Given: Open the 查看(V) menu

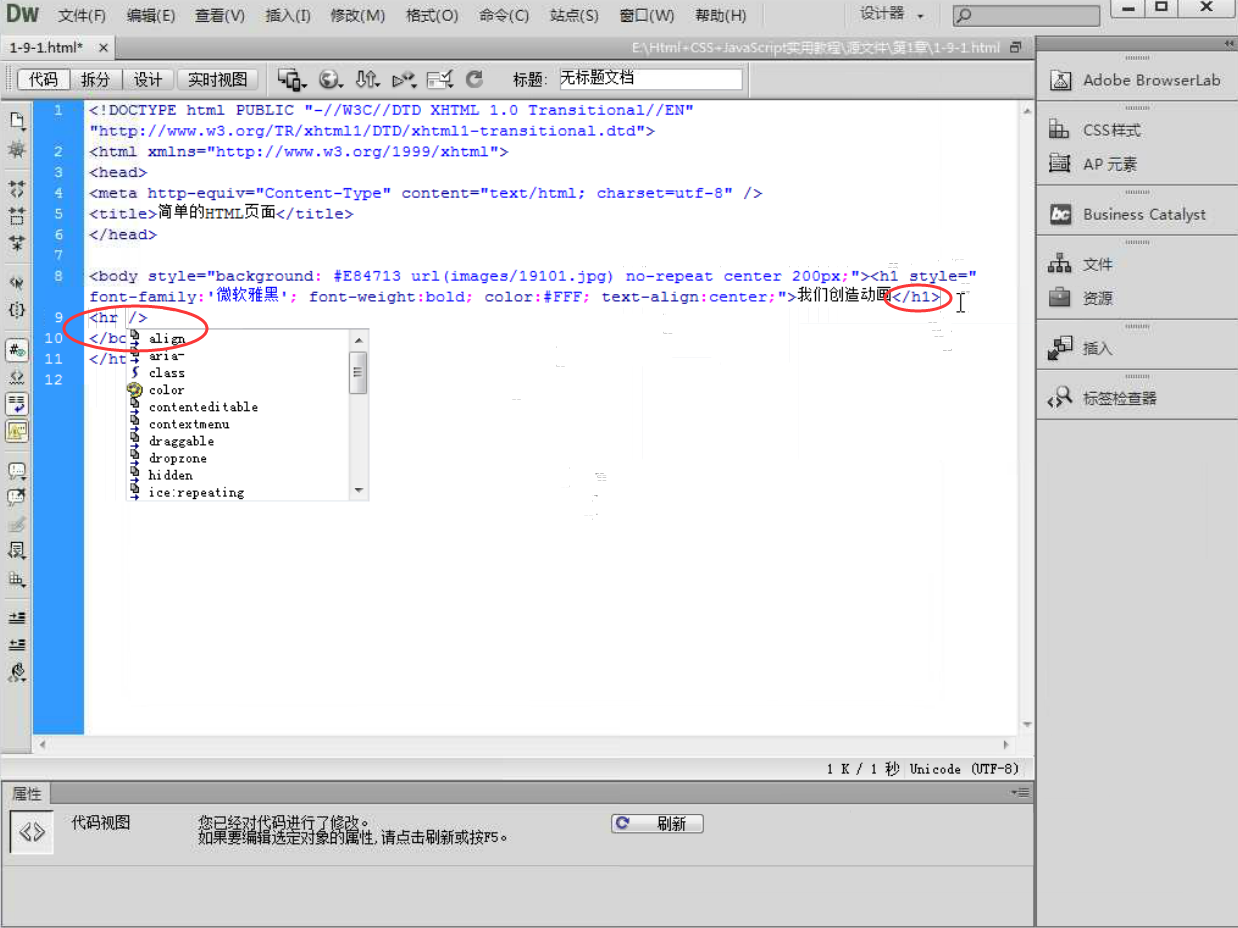Looking at the screenshot, I should 220,15.
